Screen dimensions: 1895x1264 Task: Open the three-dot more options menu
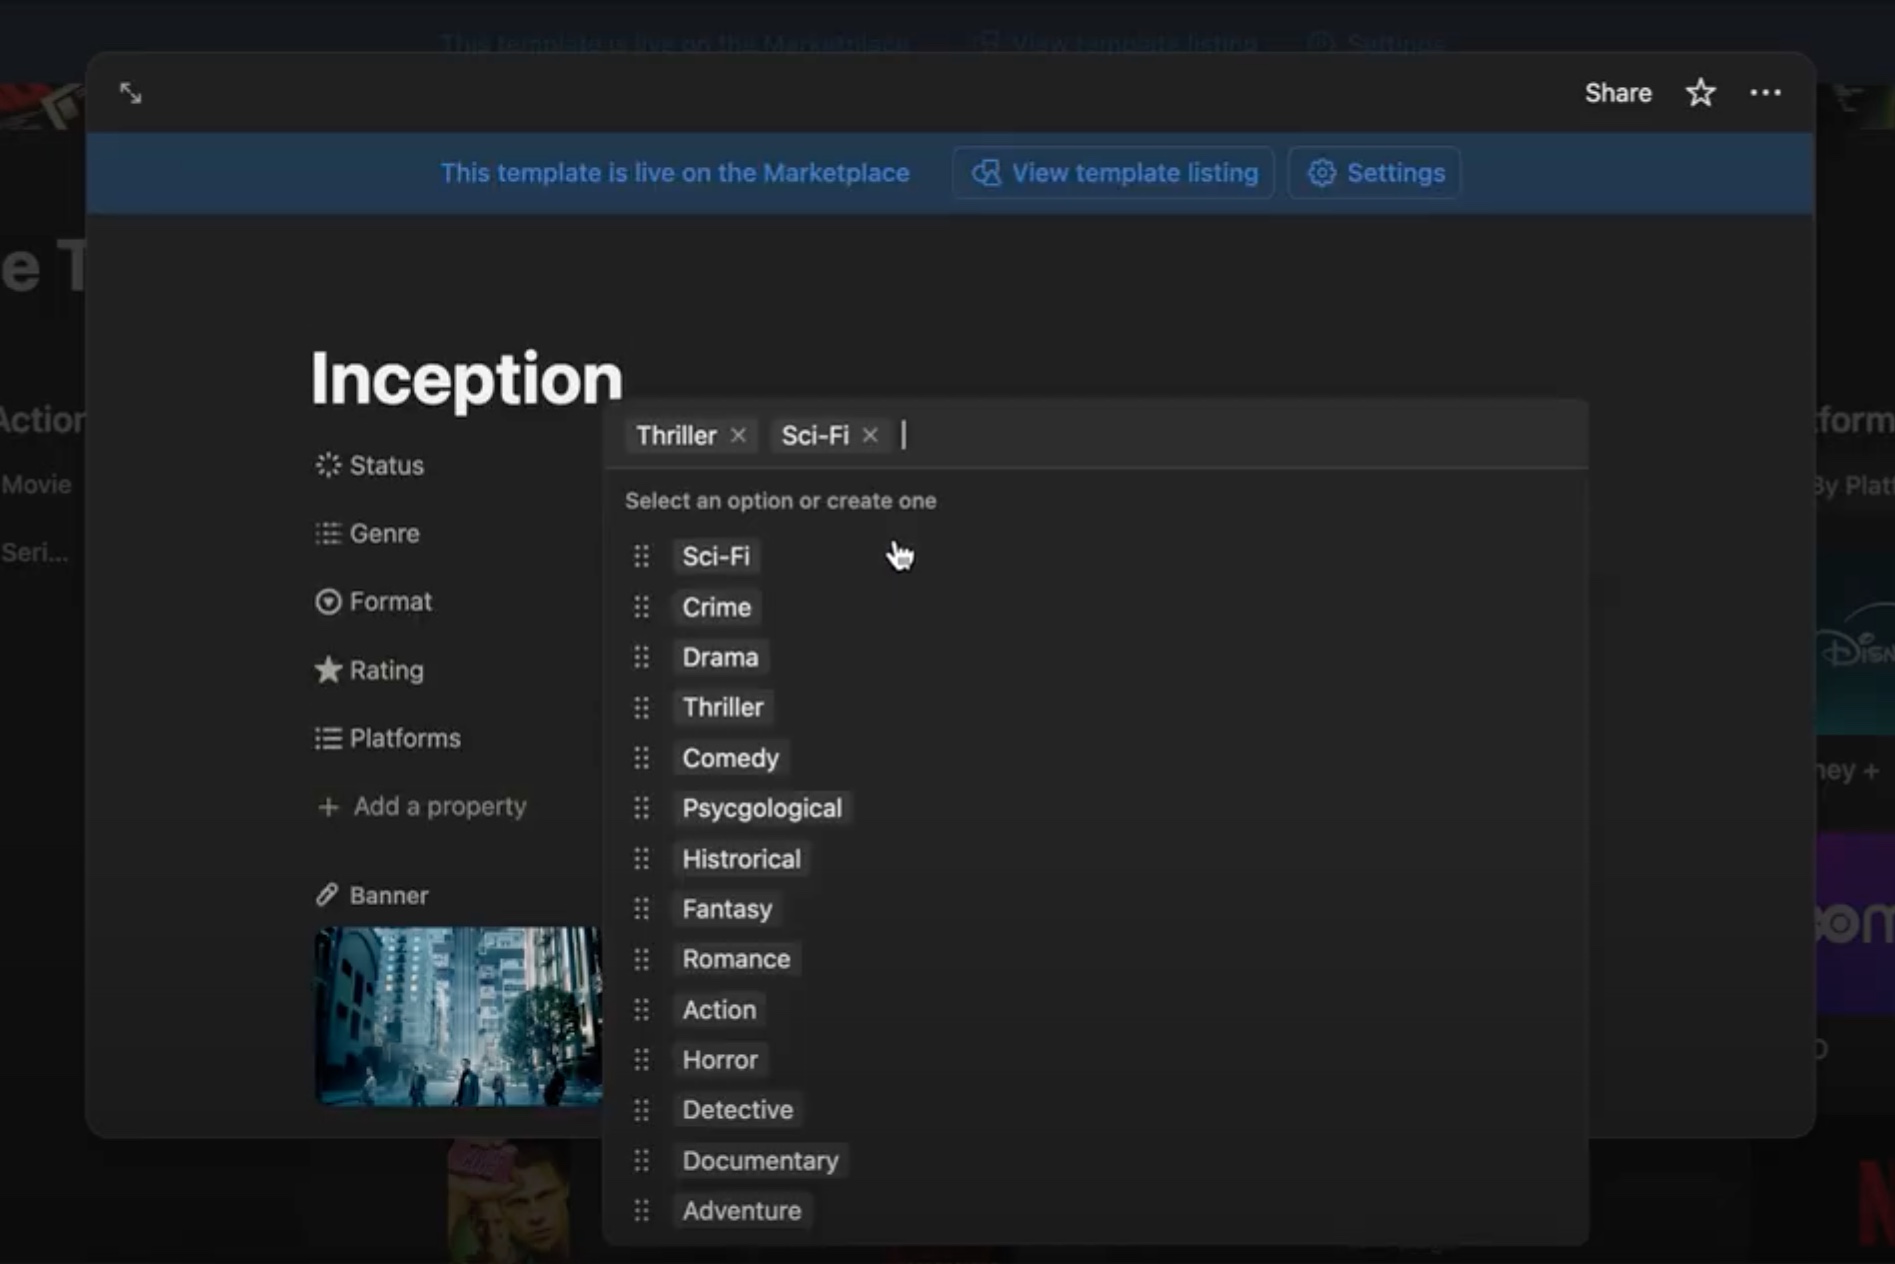tap(1765, 93)
